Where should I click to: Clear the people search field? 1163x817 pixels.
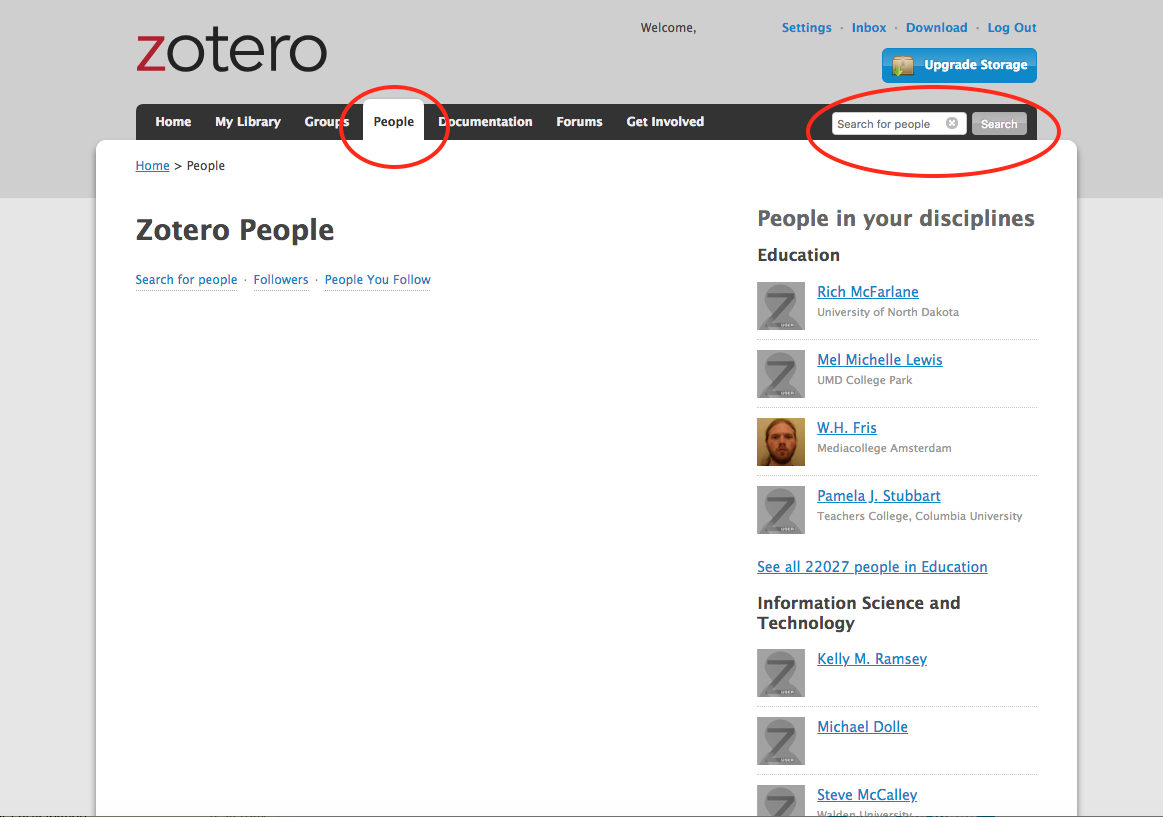point(952,124)
